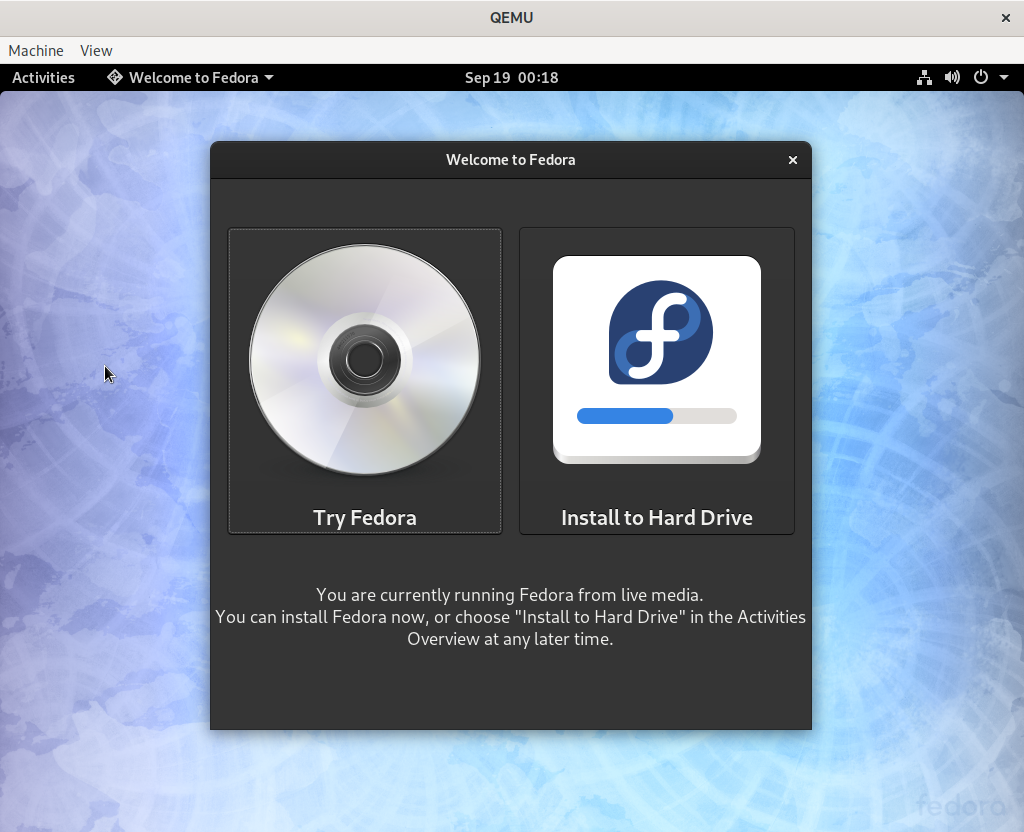1024x832 pixels.
Task: Click the QEMU window title text
Action: [x=511, y=18]
